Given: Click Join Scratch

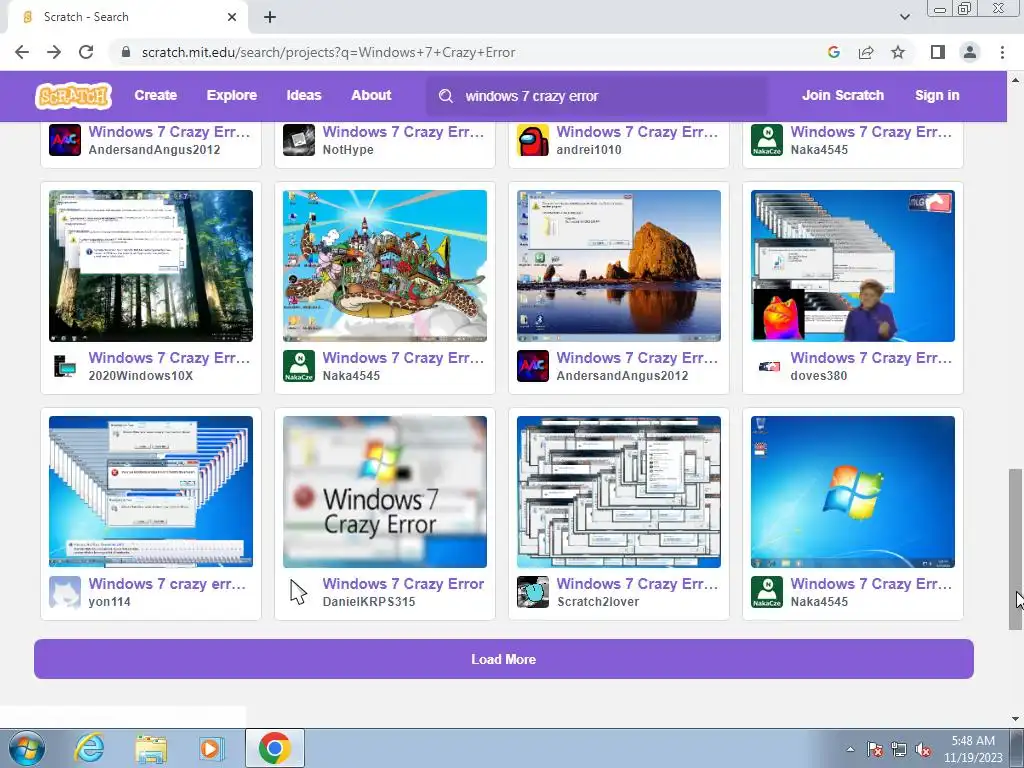Looking at the screenshot, I should 842,95.
